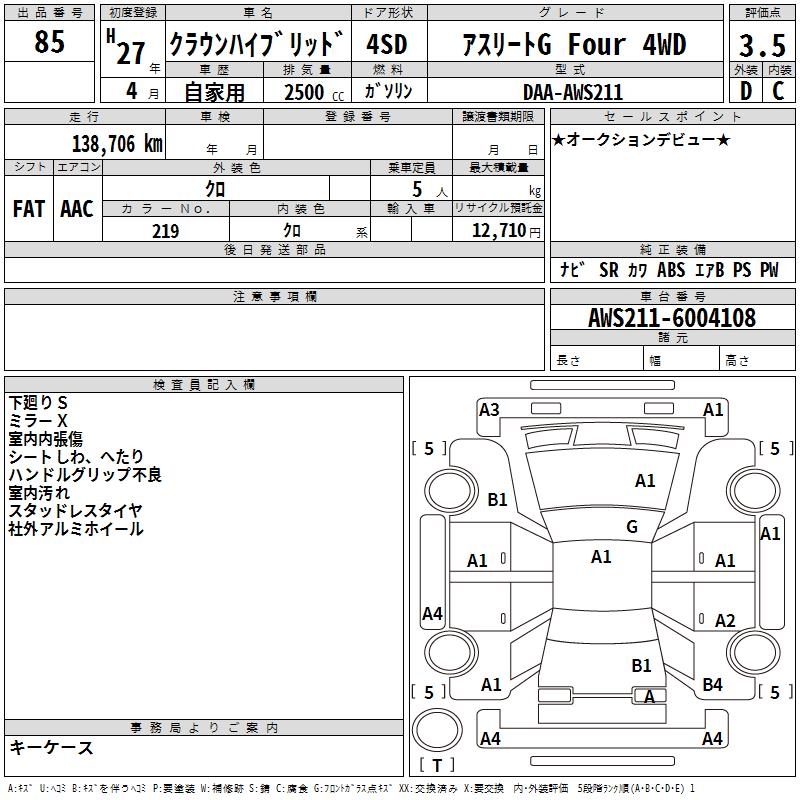The height and width of the screenshot is (800, 800).
Task: Click the AAC air conditioner cell
Action: tap(77, 208)
